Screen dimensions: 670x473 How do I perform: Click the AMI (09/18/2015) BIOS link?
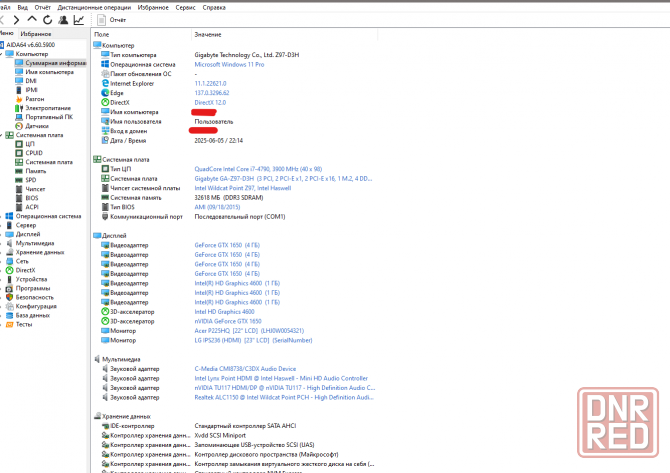217,207
